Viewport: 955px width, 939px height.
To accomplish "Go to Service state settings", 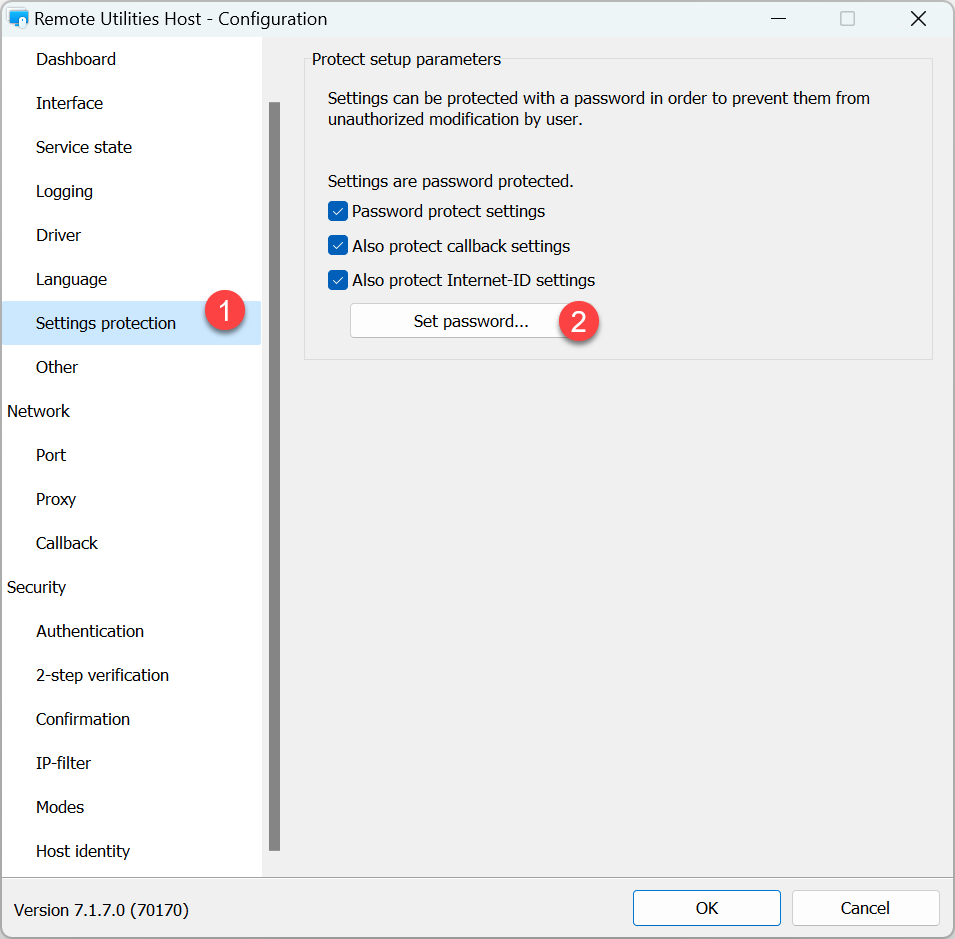I will 84,147.
